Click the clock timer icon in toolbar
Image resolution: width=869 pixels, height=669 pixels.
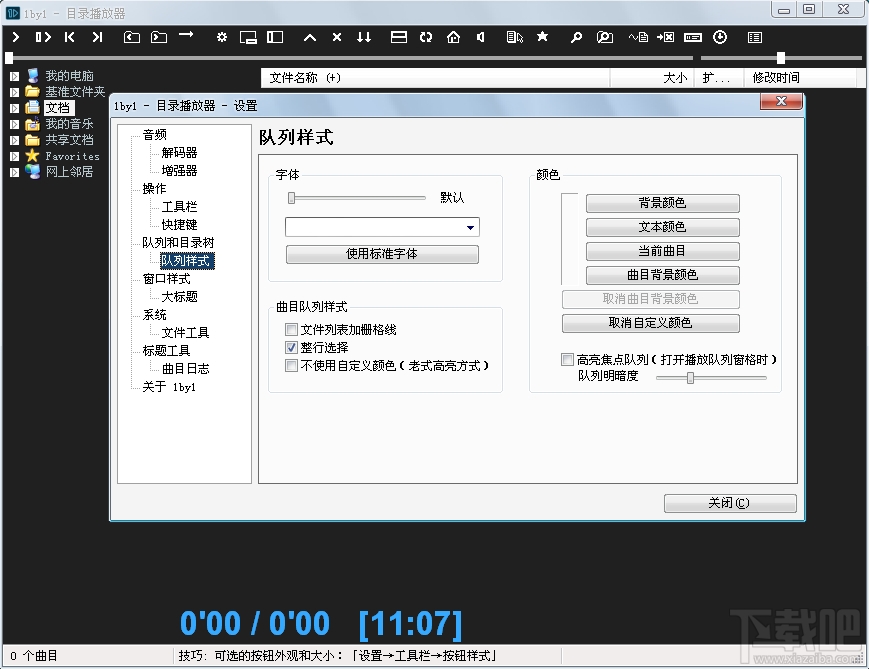720,37
